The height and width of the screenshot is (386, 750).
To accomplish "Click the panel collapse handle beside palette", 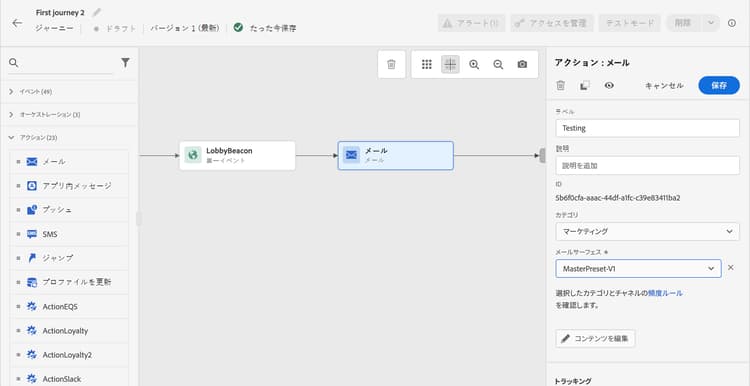I will [139, 219].
